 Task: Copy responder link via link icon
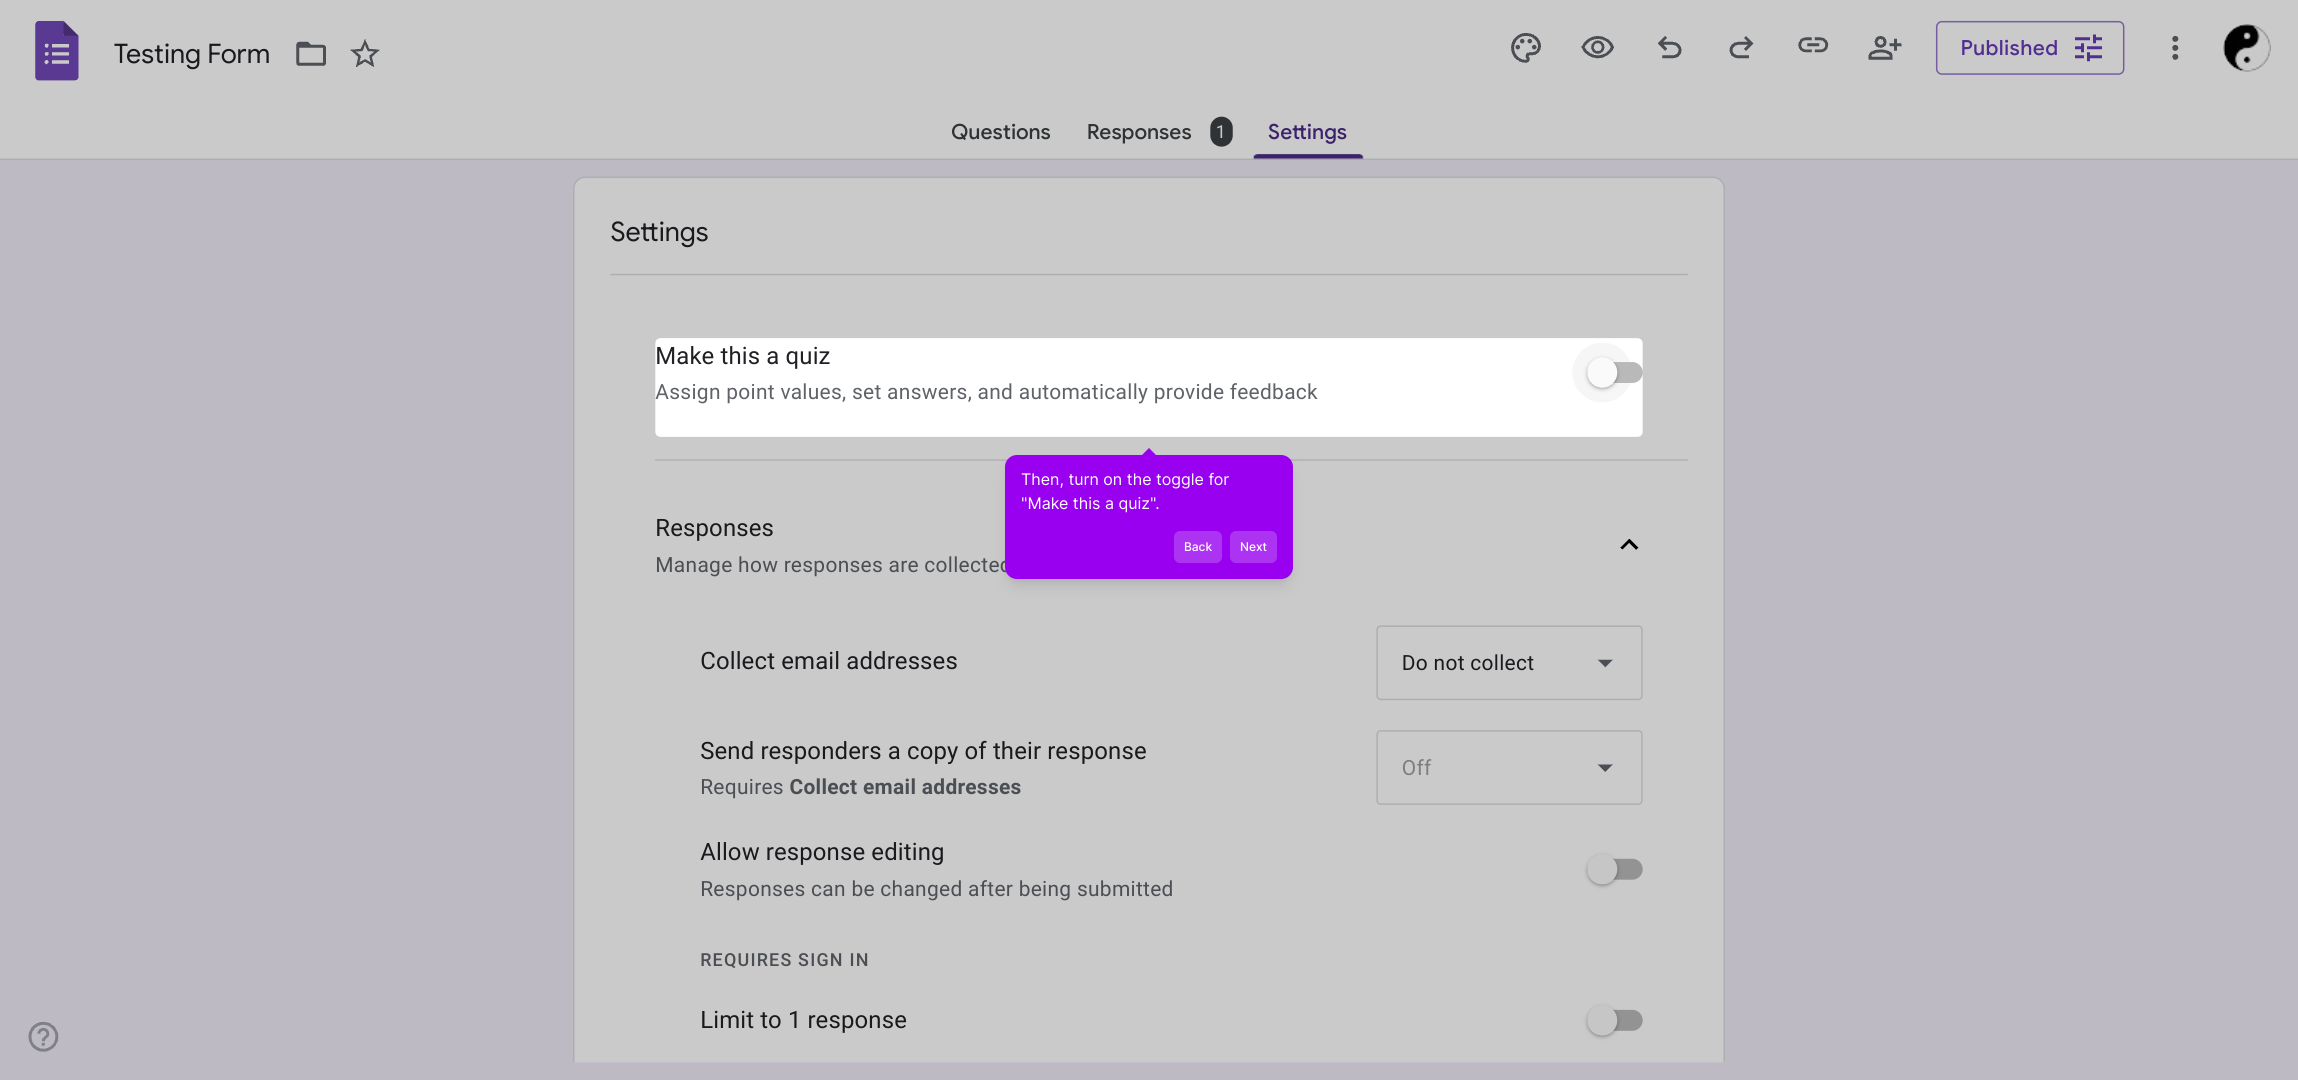(x=1812, y=46)
